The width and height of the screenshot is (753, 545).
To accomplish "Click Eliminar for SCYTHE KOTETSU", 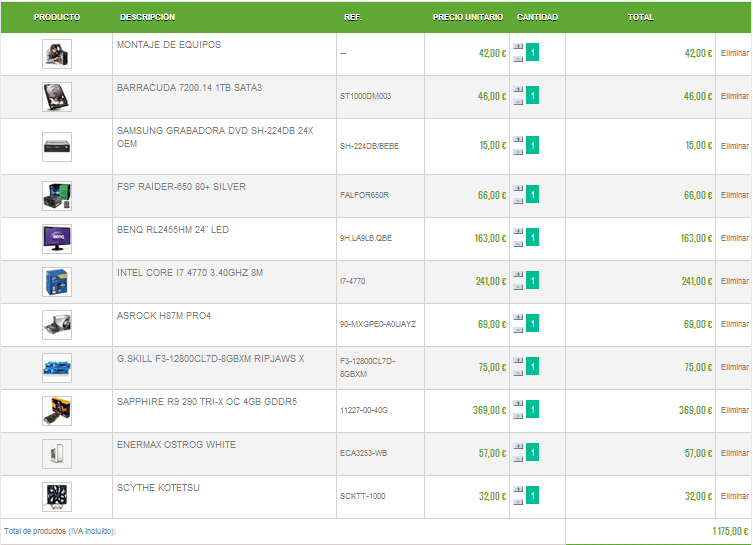I will click(x=734, y=496).
